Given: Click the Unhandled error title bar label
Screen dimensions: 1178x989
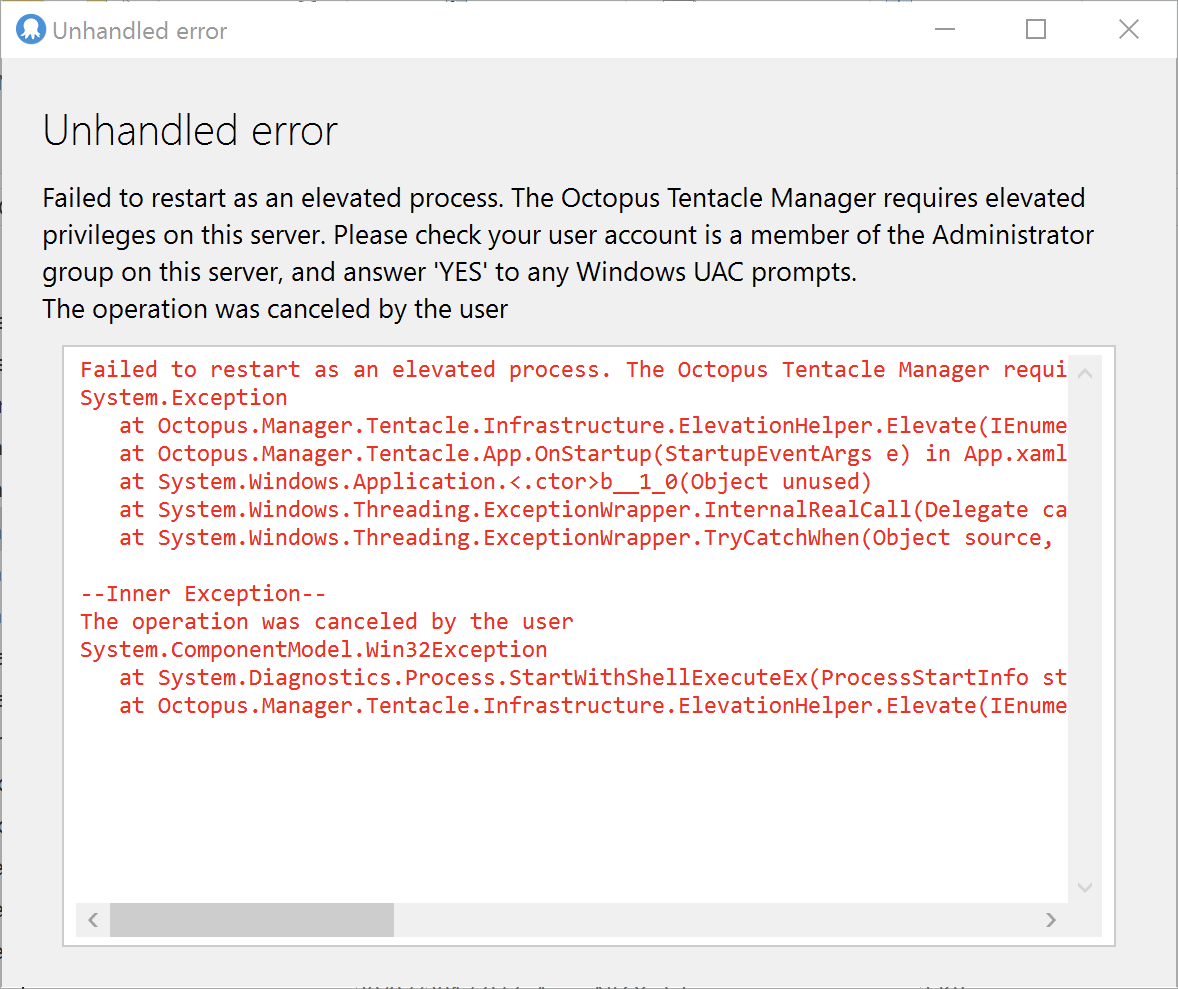Looking at the screenshot, I should pos(139,30).
